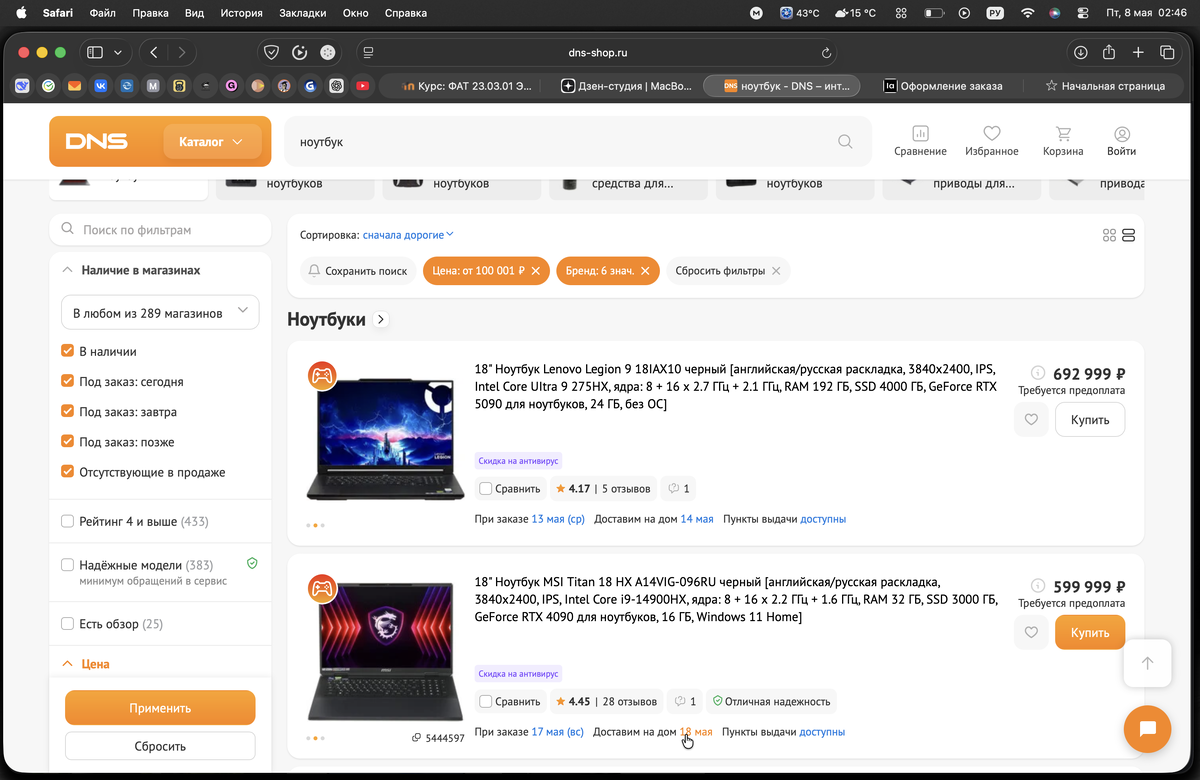Click the search magnifier in search box
This screenshot has width=1200, height=780.
(845, 142)
